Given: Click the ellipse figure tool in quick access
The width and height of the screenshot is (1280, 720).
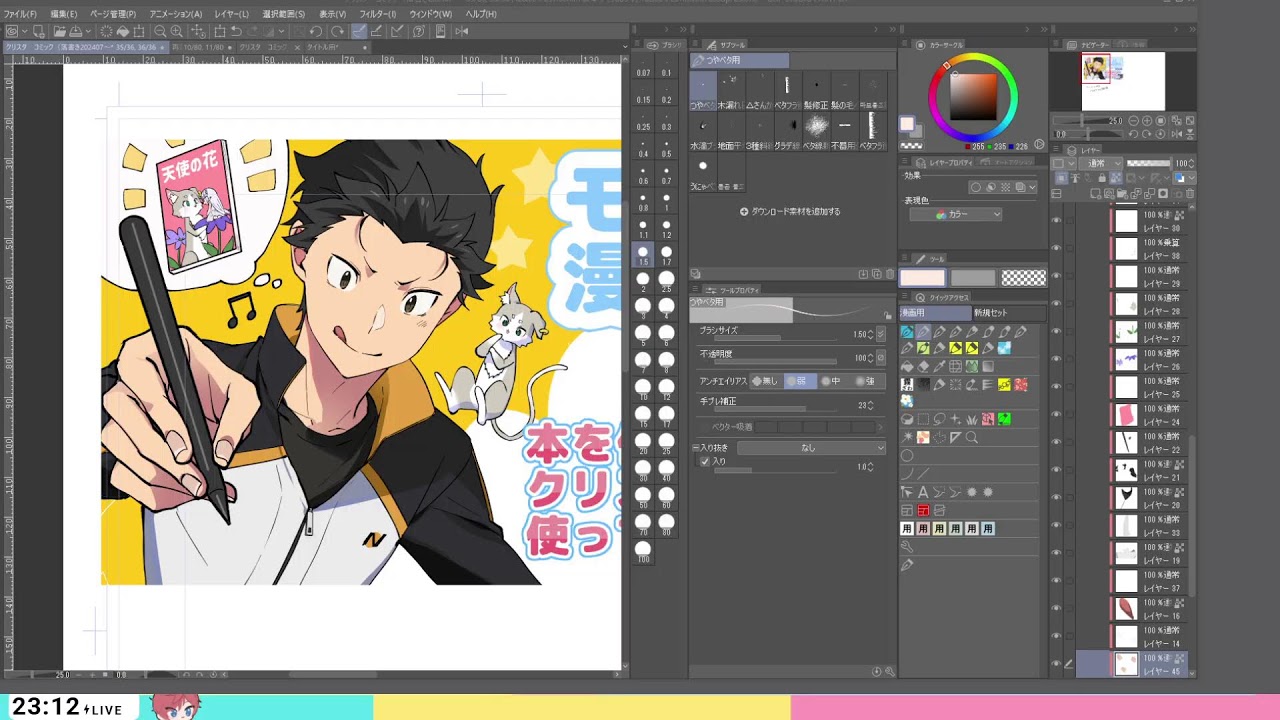Looking at the screenshot, I should (907, 455).
